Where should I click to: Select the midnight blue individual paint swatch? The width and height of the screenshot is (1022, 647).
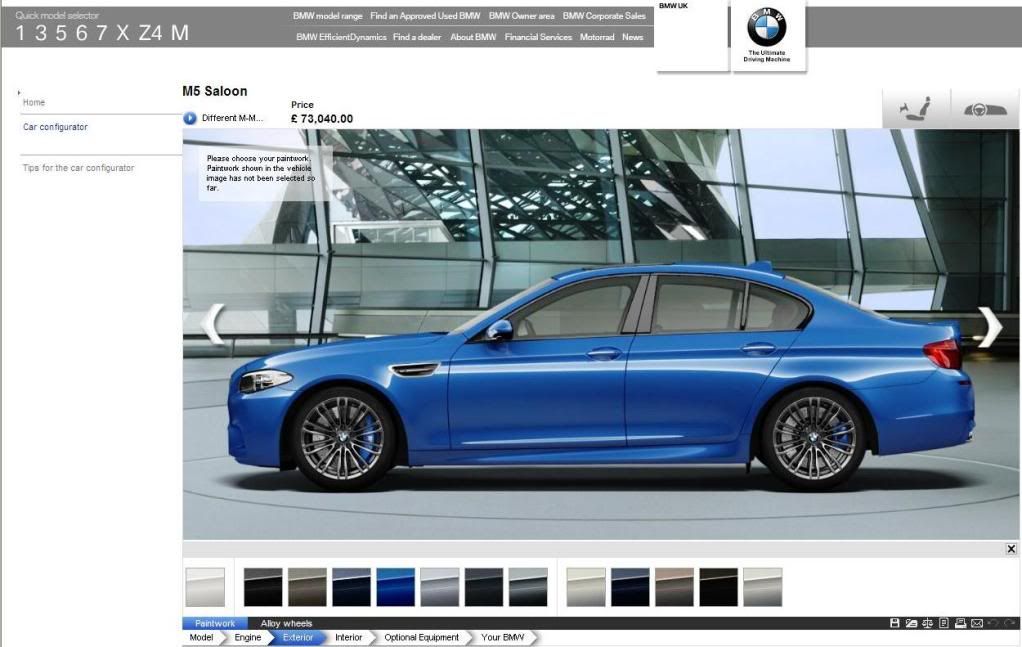(x=630, y=587)
